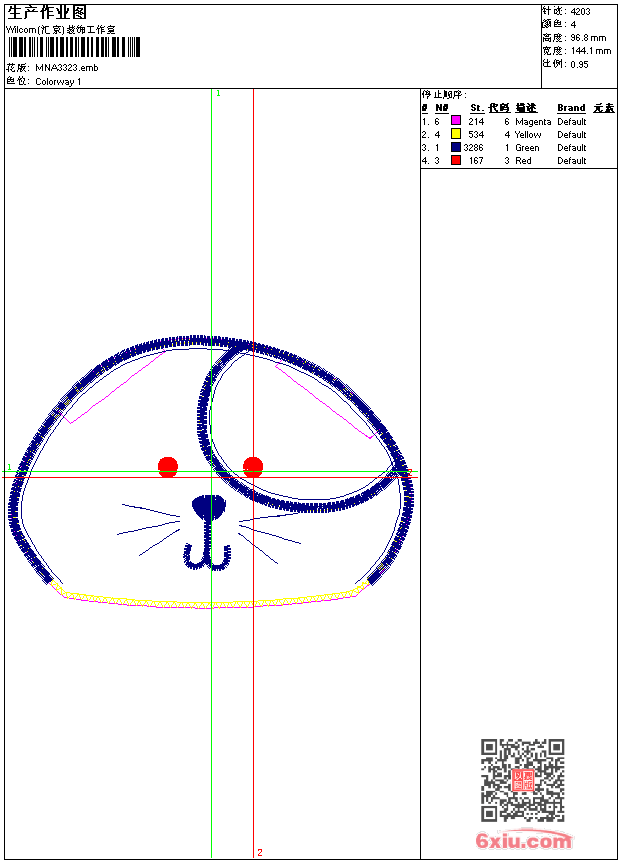Click the green marker '1' at top
The width and height of the screenshot is (620, 860).
[218, 94]
